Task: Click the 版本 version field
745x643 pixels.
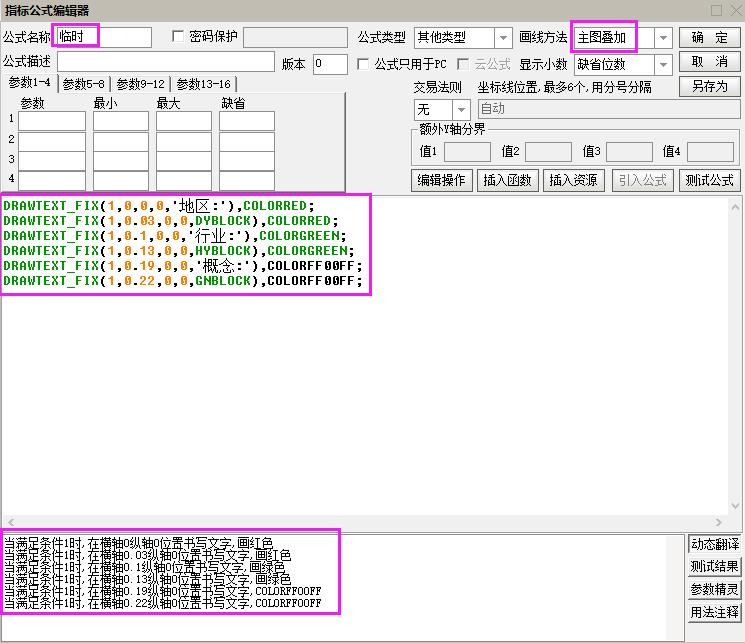Action: [x=330, y=64]
